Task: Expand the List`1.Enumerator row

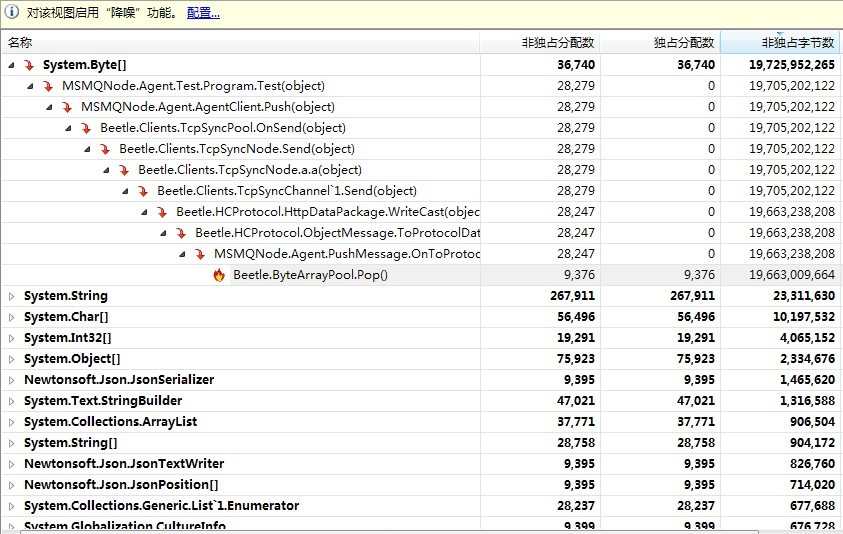Action: [11, 505]
